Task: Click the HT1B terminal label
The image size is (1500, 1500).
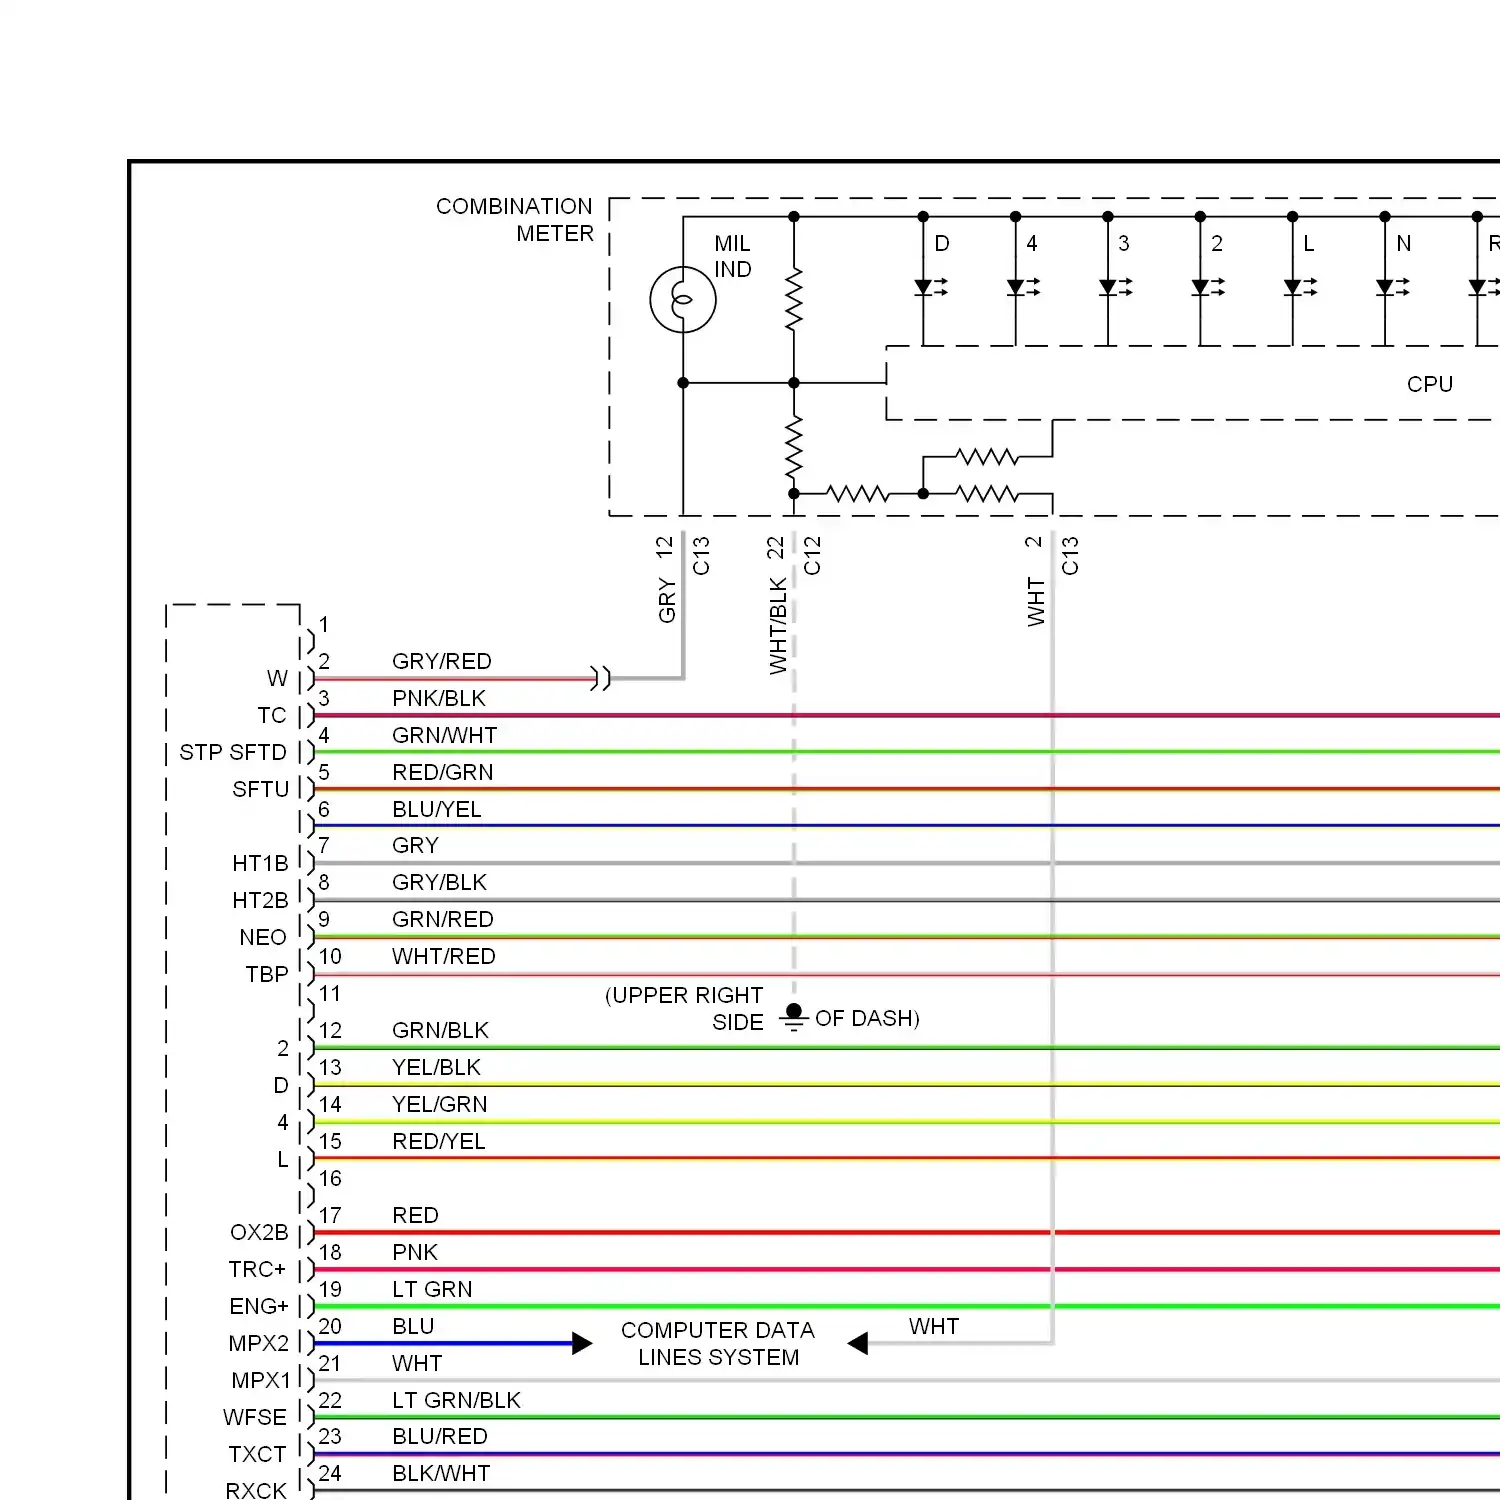Action: tap(260, 863)
